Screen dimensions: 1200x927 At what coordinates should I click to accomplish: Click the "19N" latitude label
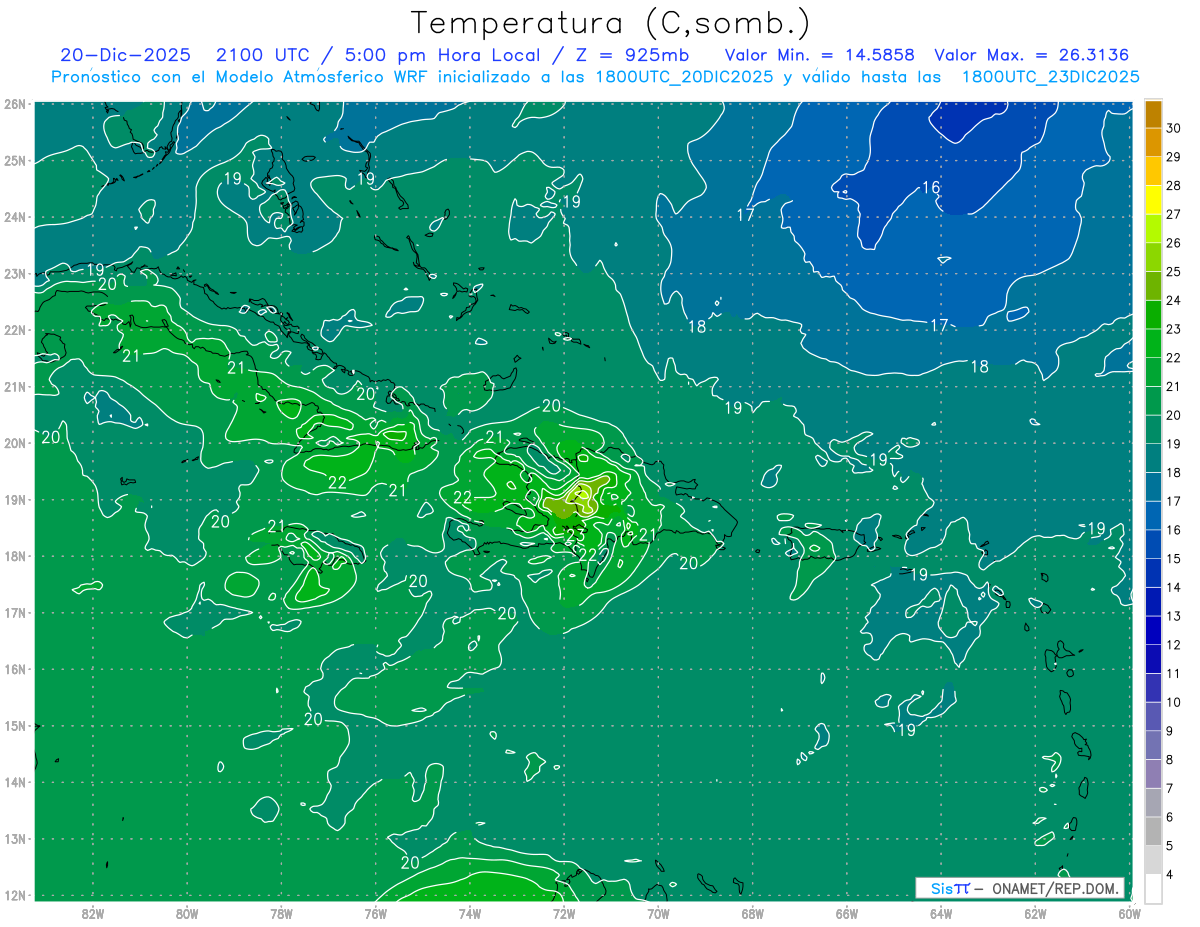tap(15, 499)
